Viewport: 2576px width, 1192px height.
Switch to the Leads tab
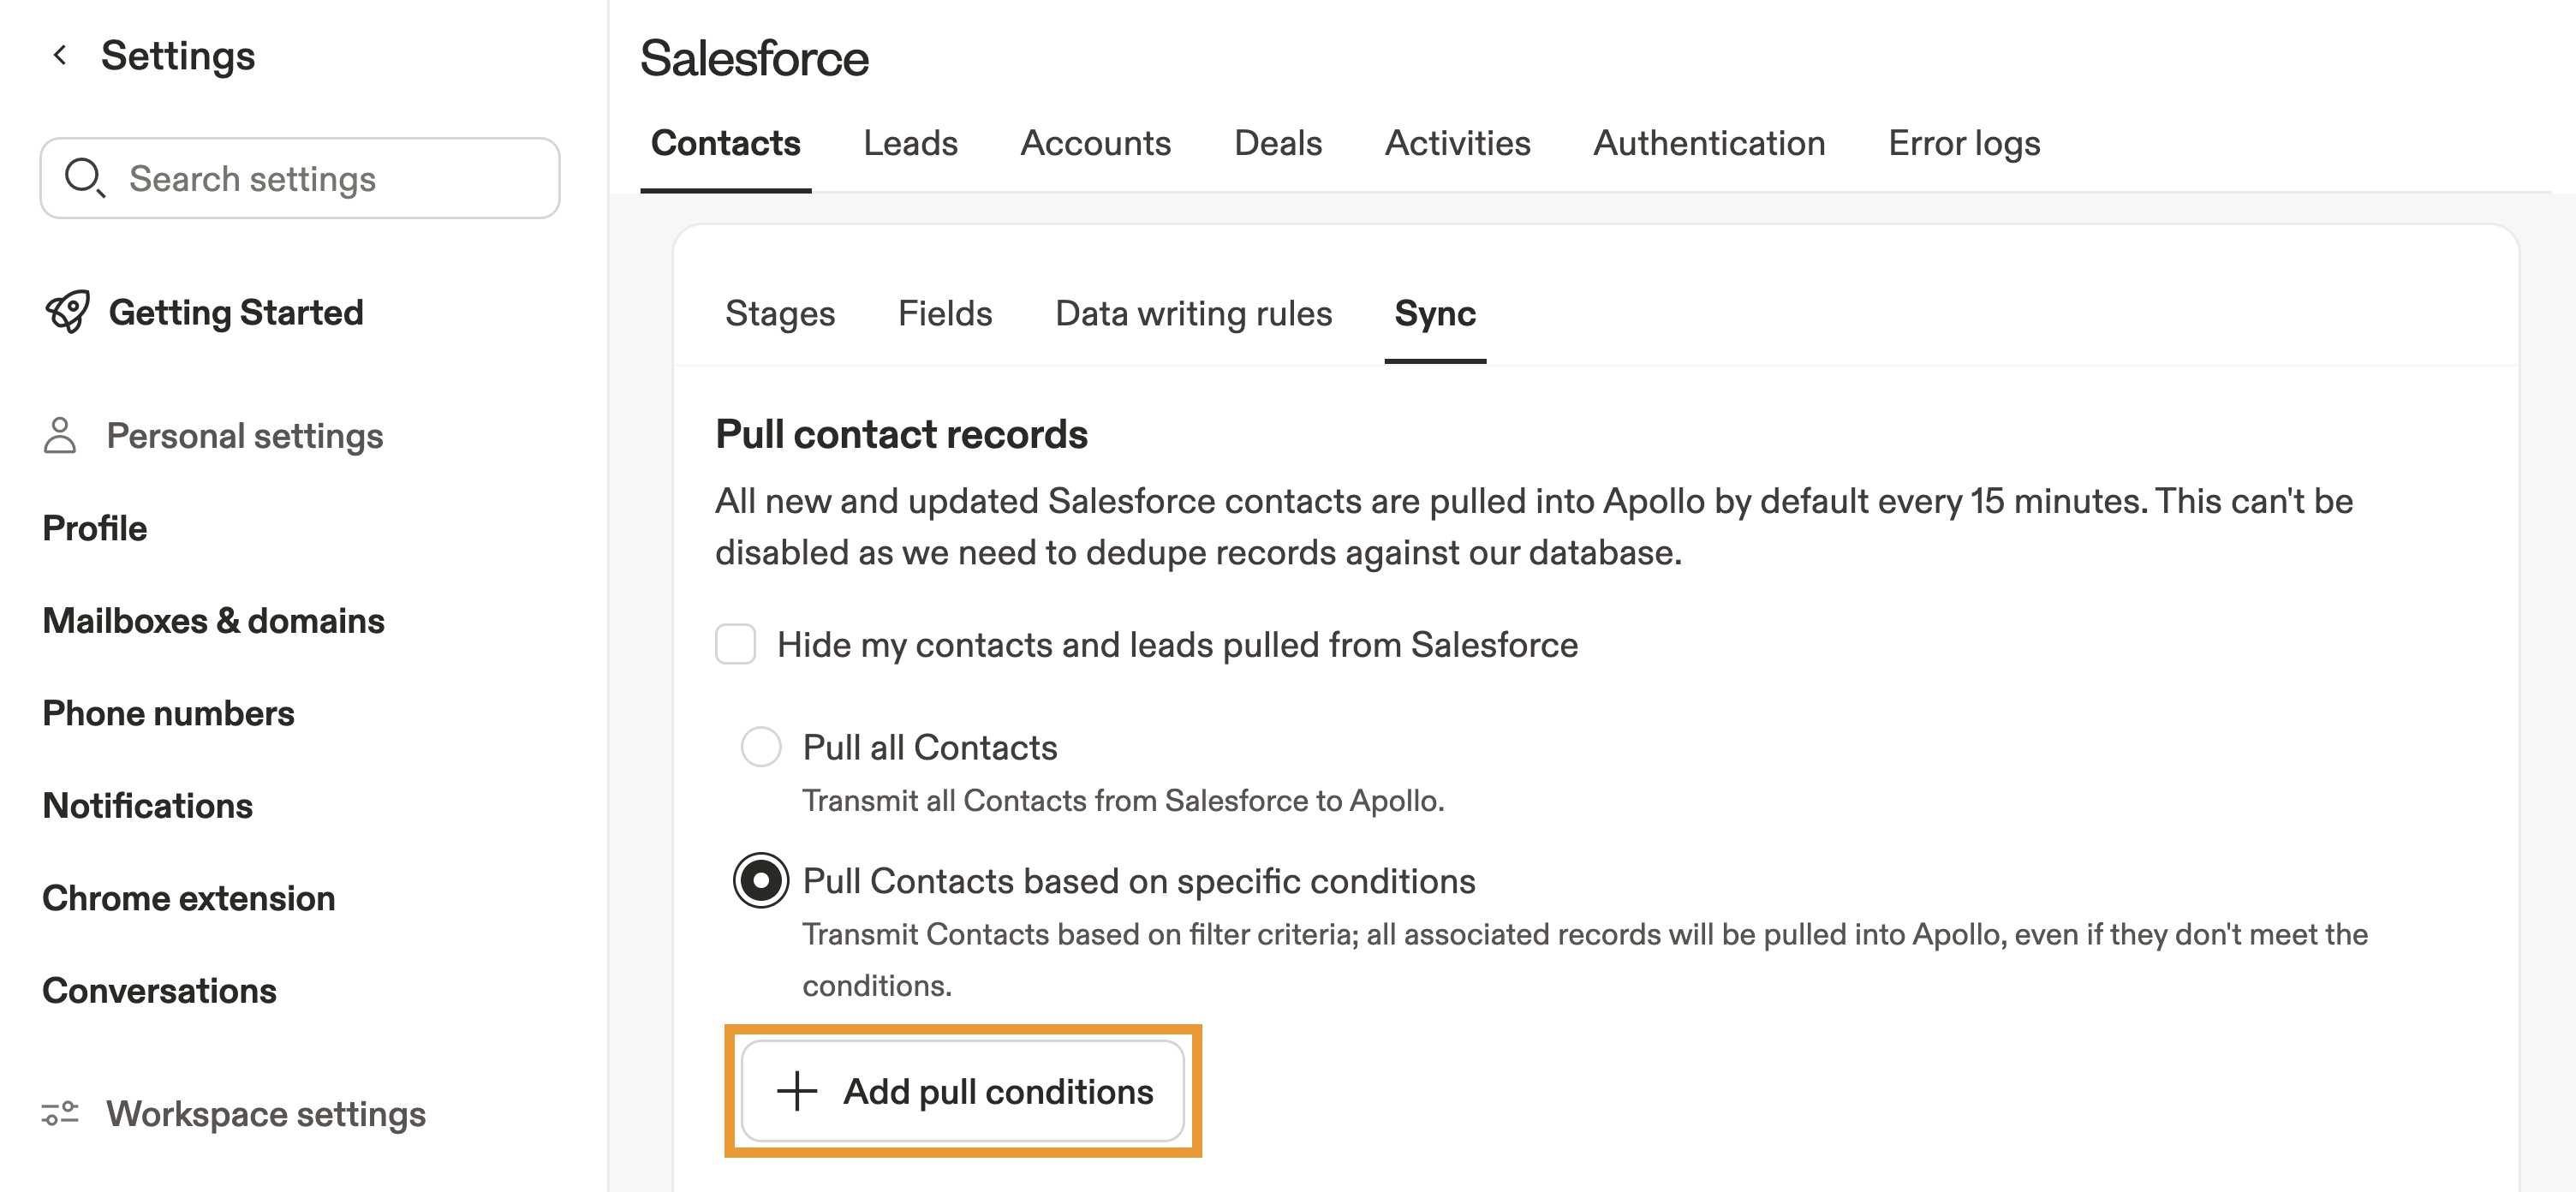click(x=910, y=144)
